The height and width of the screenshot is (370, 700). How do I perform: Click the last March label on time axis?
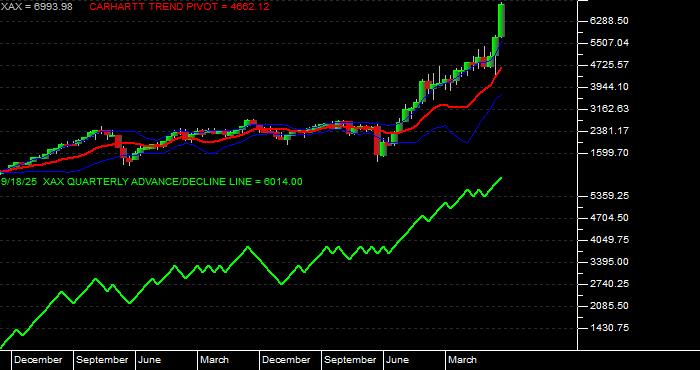pyautogui.click(x=462, y=360)
